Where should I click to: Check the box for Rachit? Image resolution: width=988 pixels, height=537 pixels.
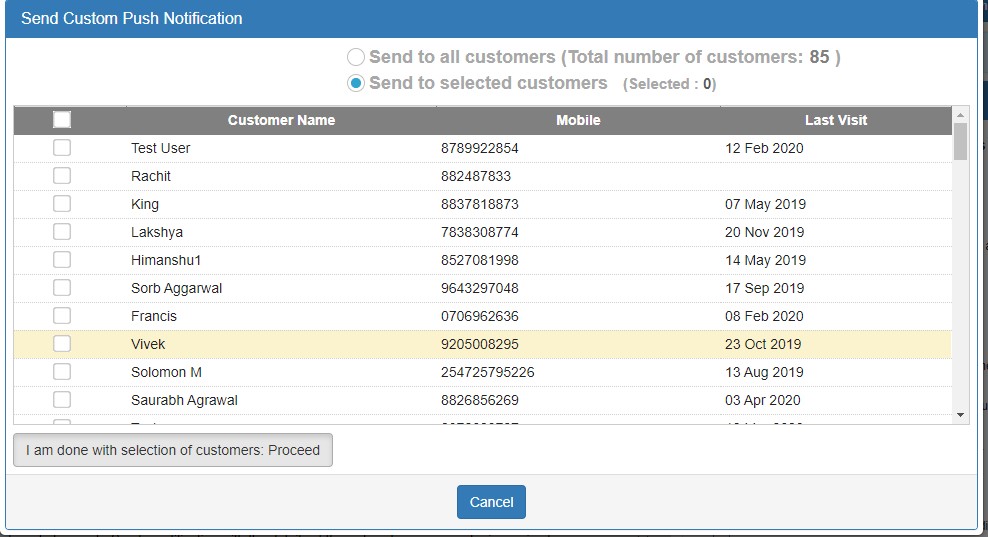[x=62, y=175]
